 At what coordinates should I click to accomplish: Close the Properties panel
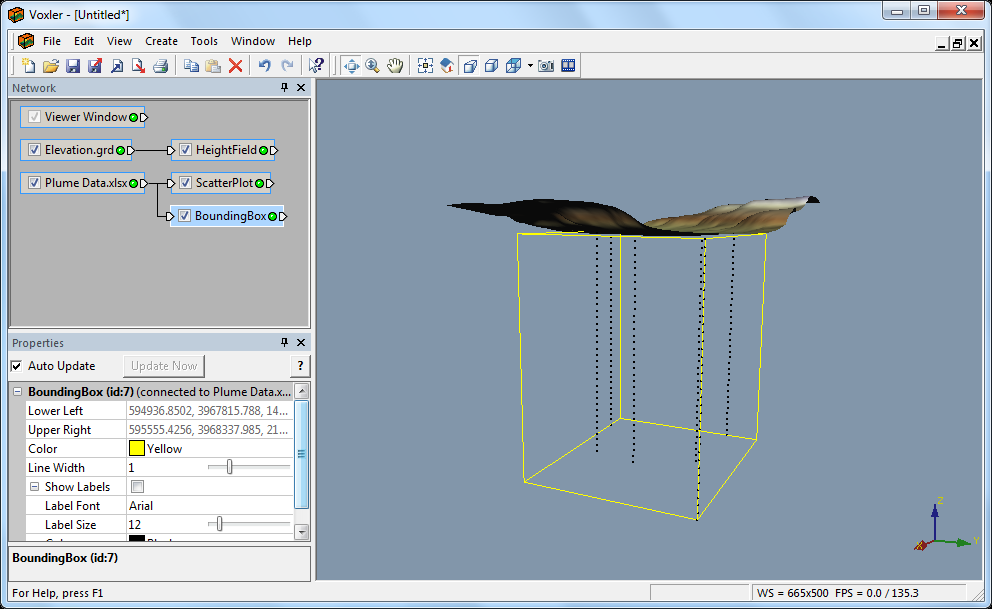point(301,342)
